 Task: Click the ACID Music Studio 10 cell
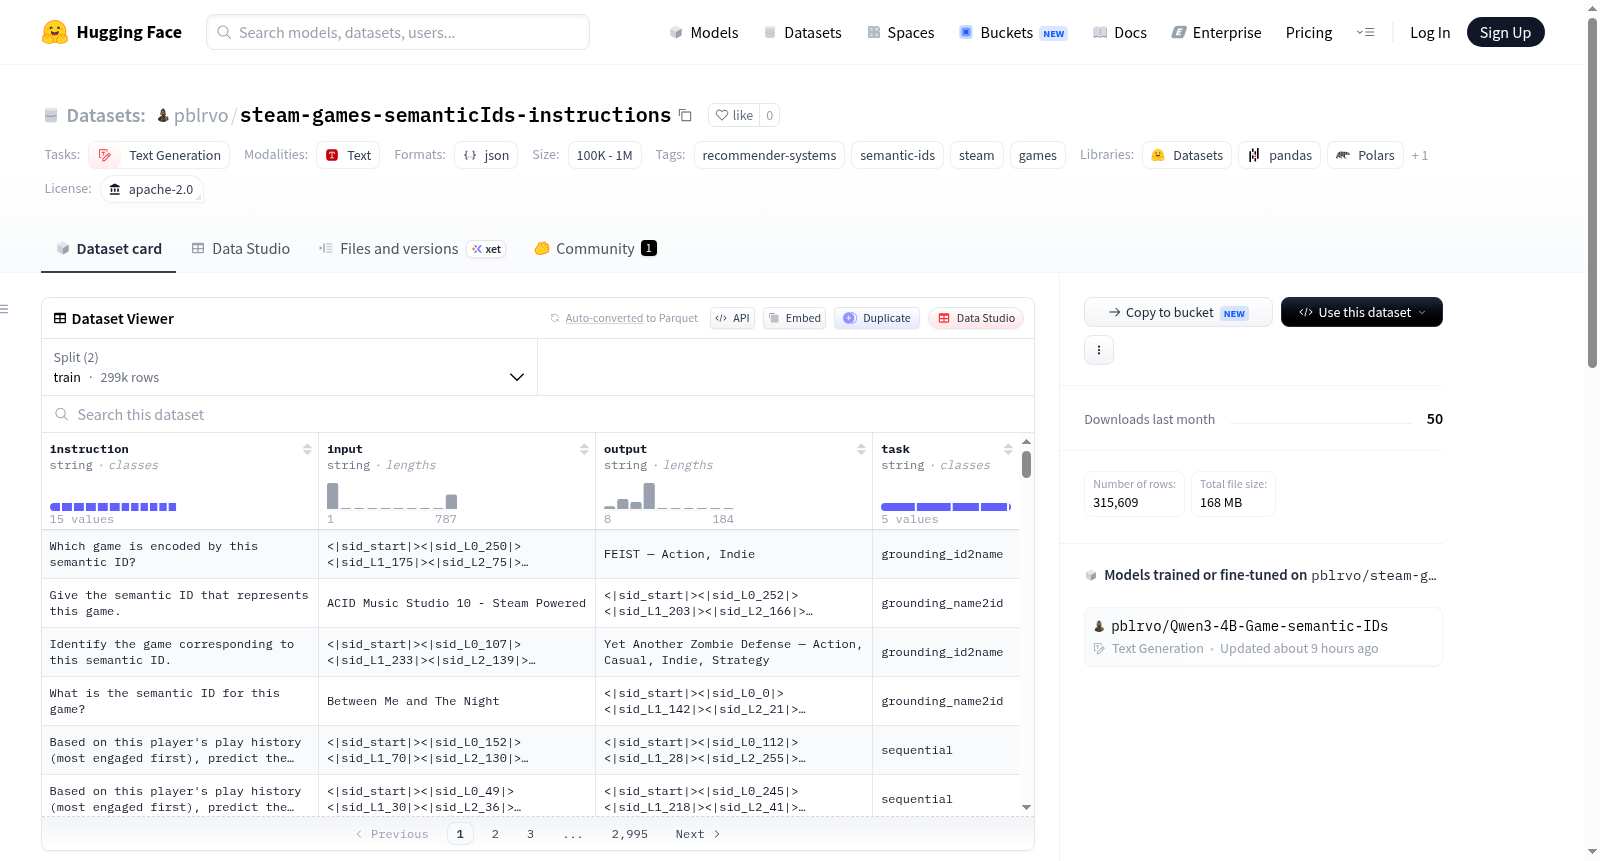[x=457, y=603]
